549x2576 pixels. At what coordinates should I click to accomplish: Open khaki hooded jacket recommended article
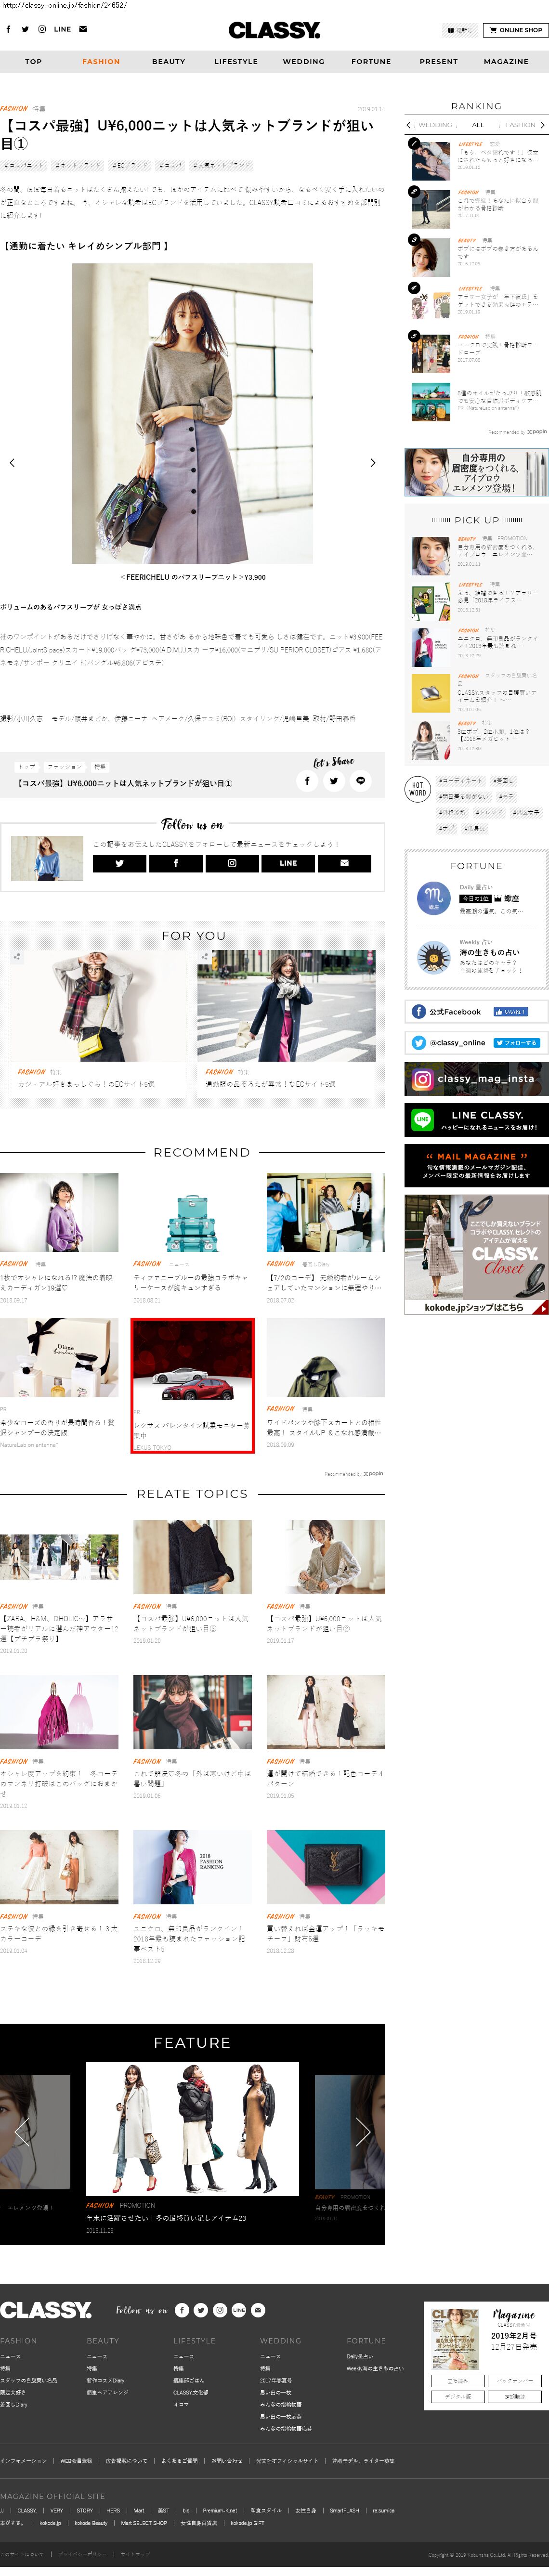click(x=325, y=1358)
